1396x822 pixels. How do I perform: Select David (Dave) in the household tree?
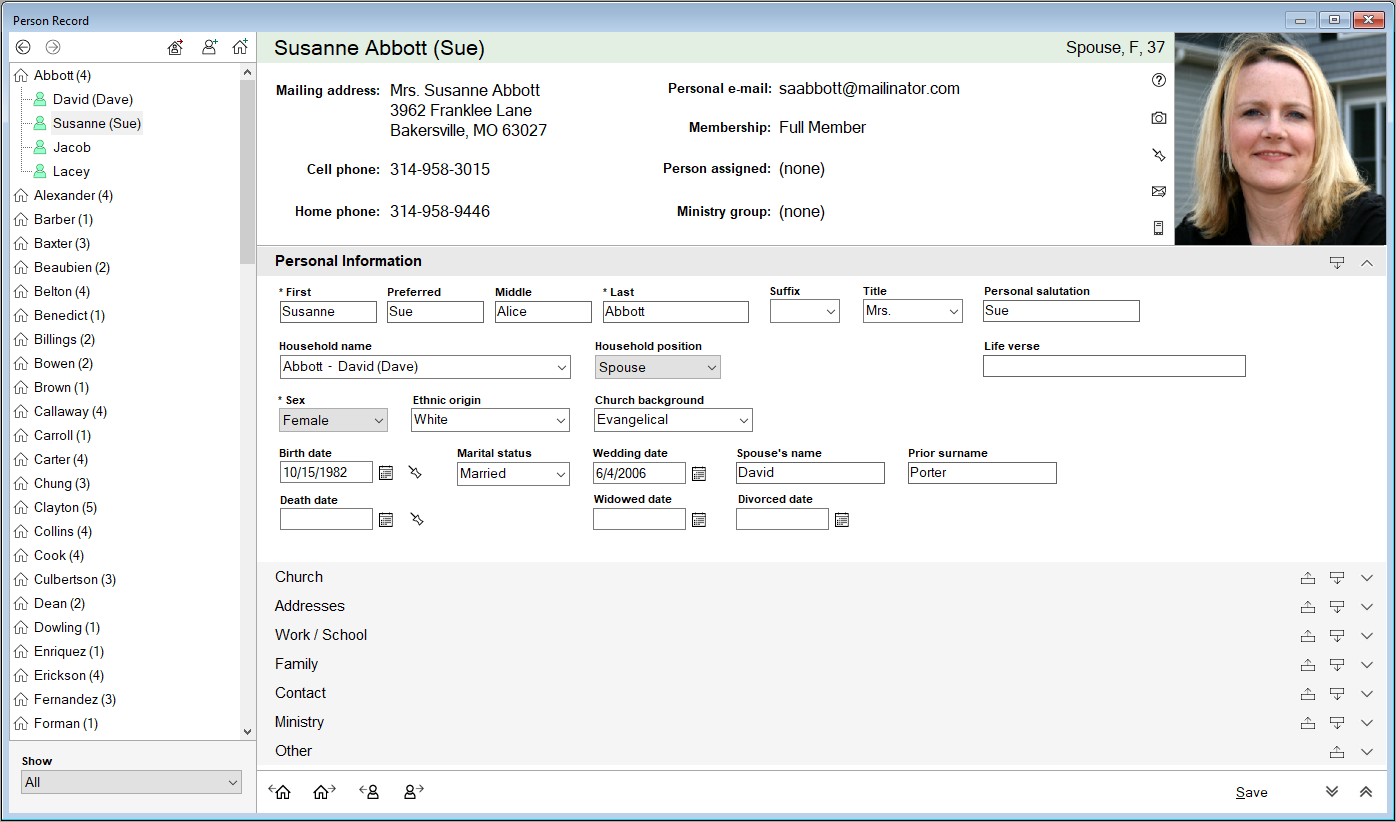click(x=93, y=100)
